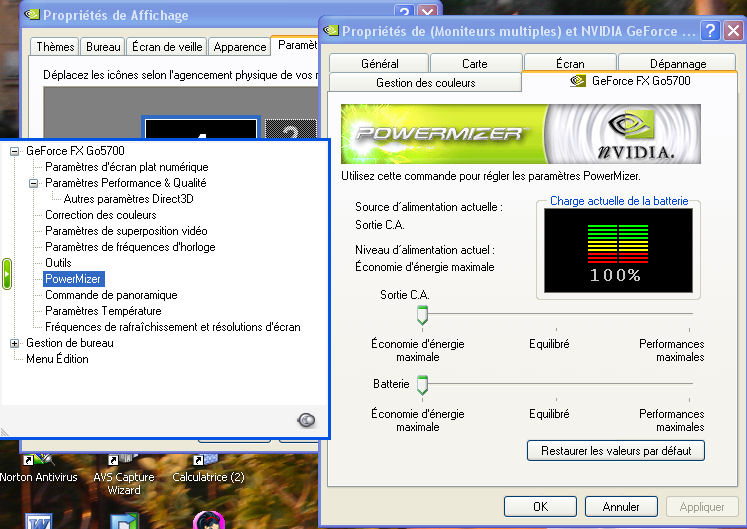The height and width of the screenshot is (529, 747).
Task: Set Sortie C.A. slider to Equilibré
Action: (556, 315)
